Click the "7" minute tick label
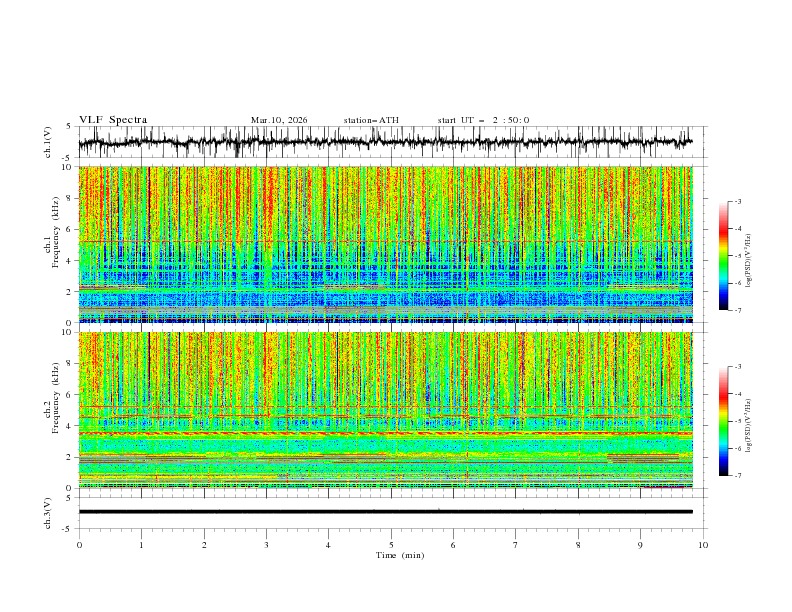 click(x=516, y=545)
